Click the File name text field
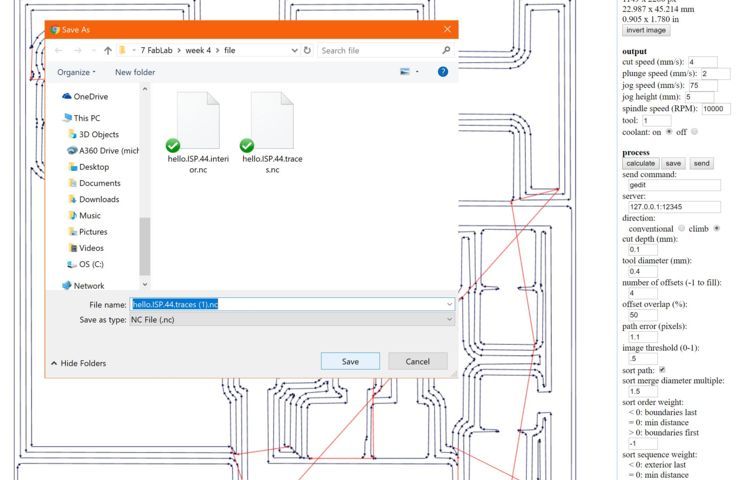Screen dimensions: 751x480 click(287, 304)
